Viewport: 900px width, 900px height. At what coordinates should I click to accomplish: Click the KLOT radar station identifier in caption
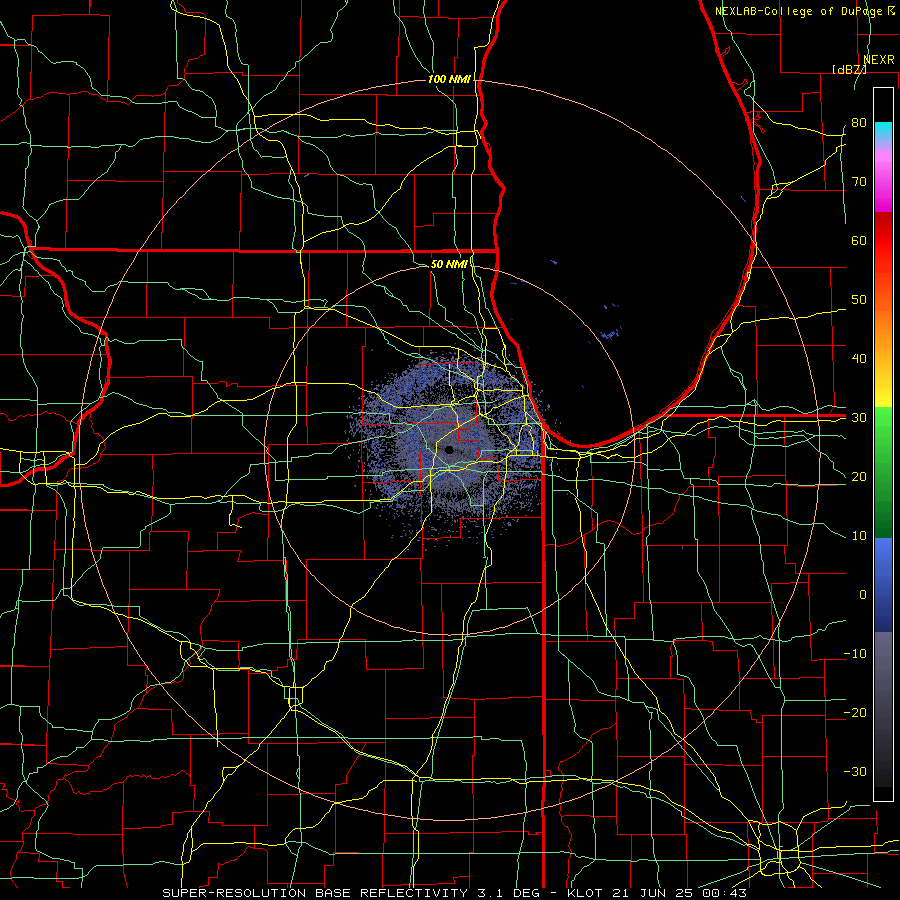584,893
